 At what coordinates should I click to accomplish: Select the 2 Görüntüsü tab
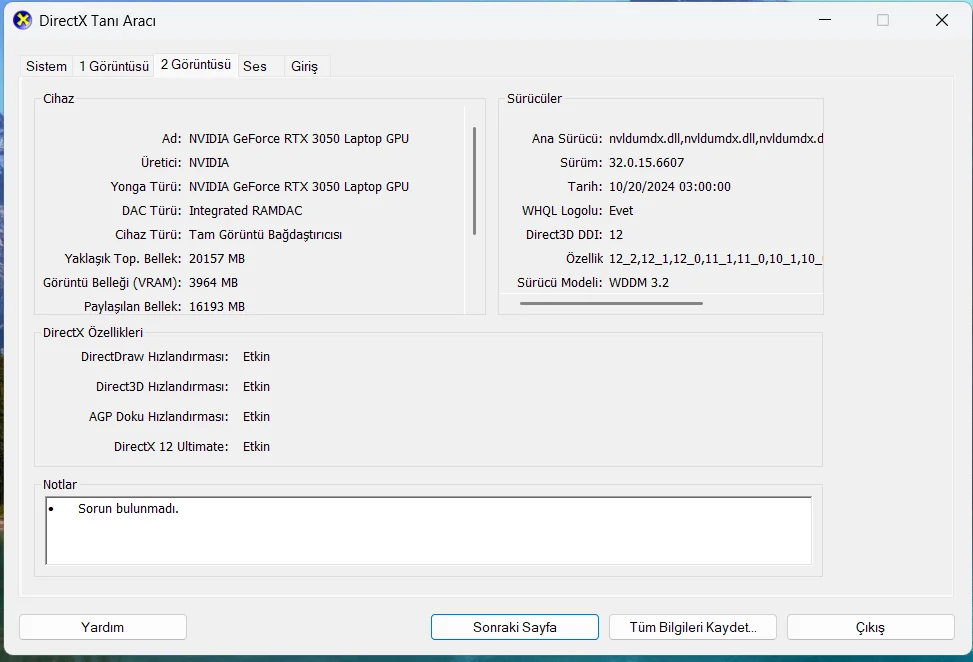pos(196,65)
